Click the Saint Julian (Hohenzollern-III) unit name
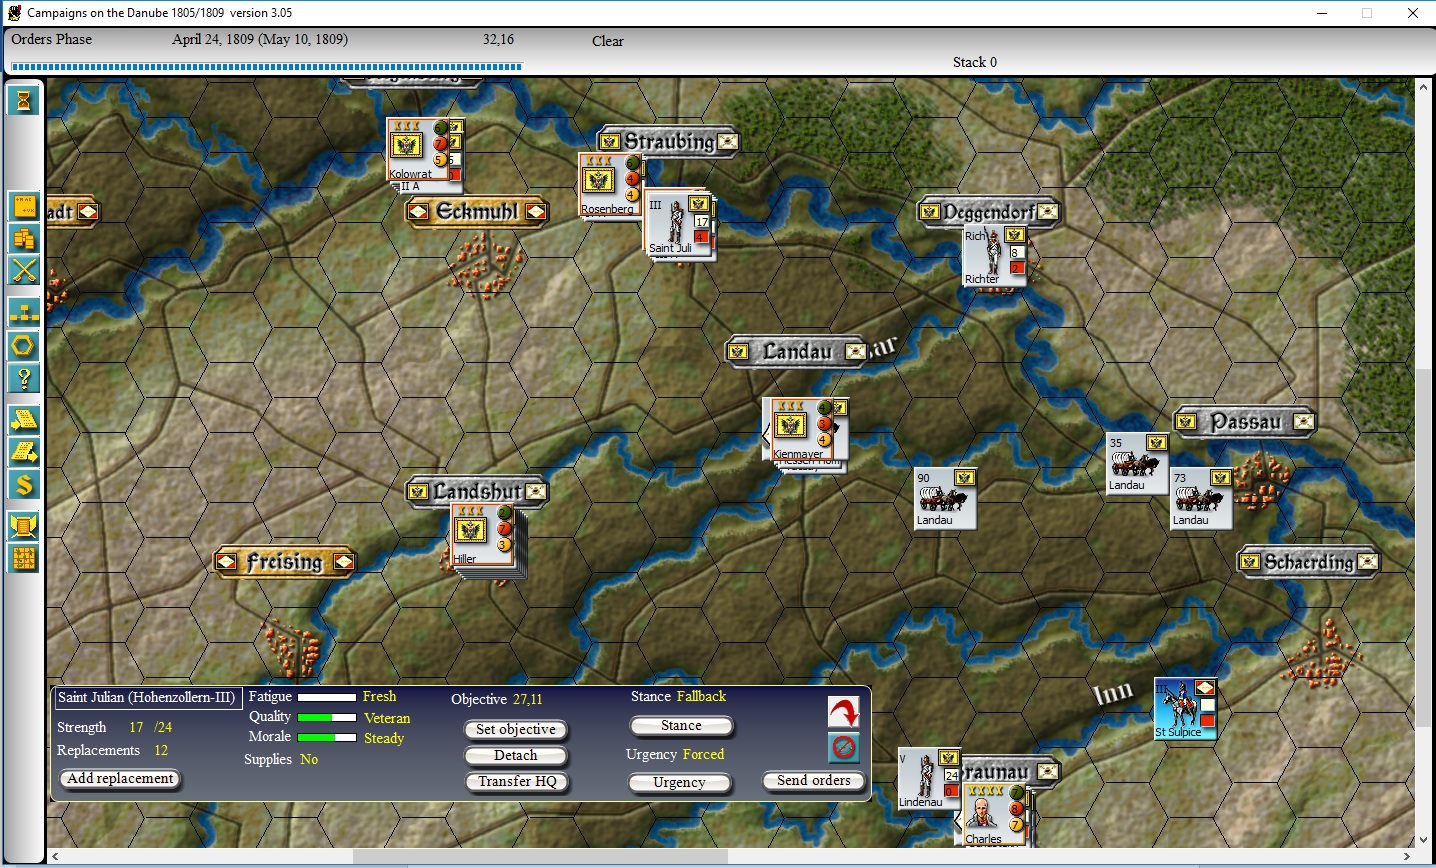 (147, 698)
